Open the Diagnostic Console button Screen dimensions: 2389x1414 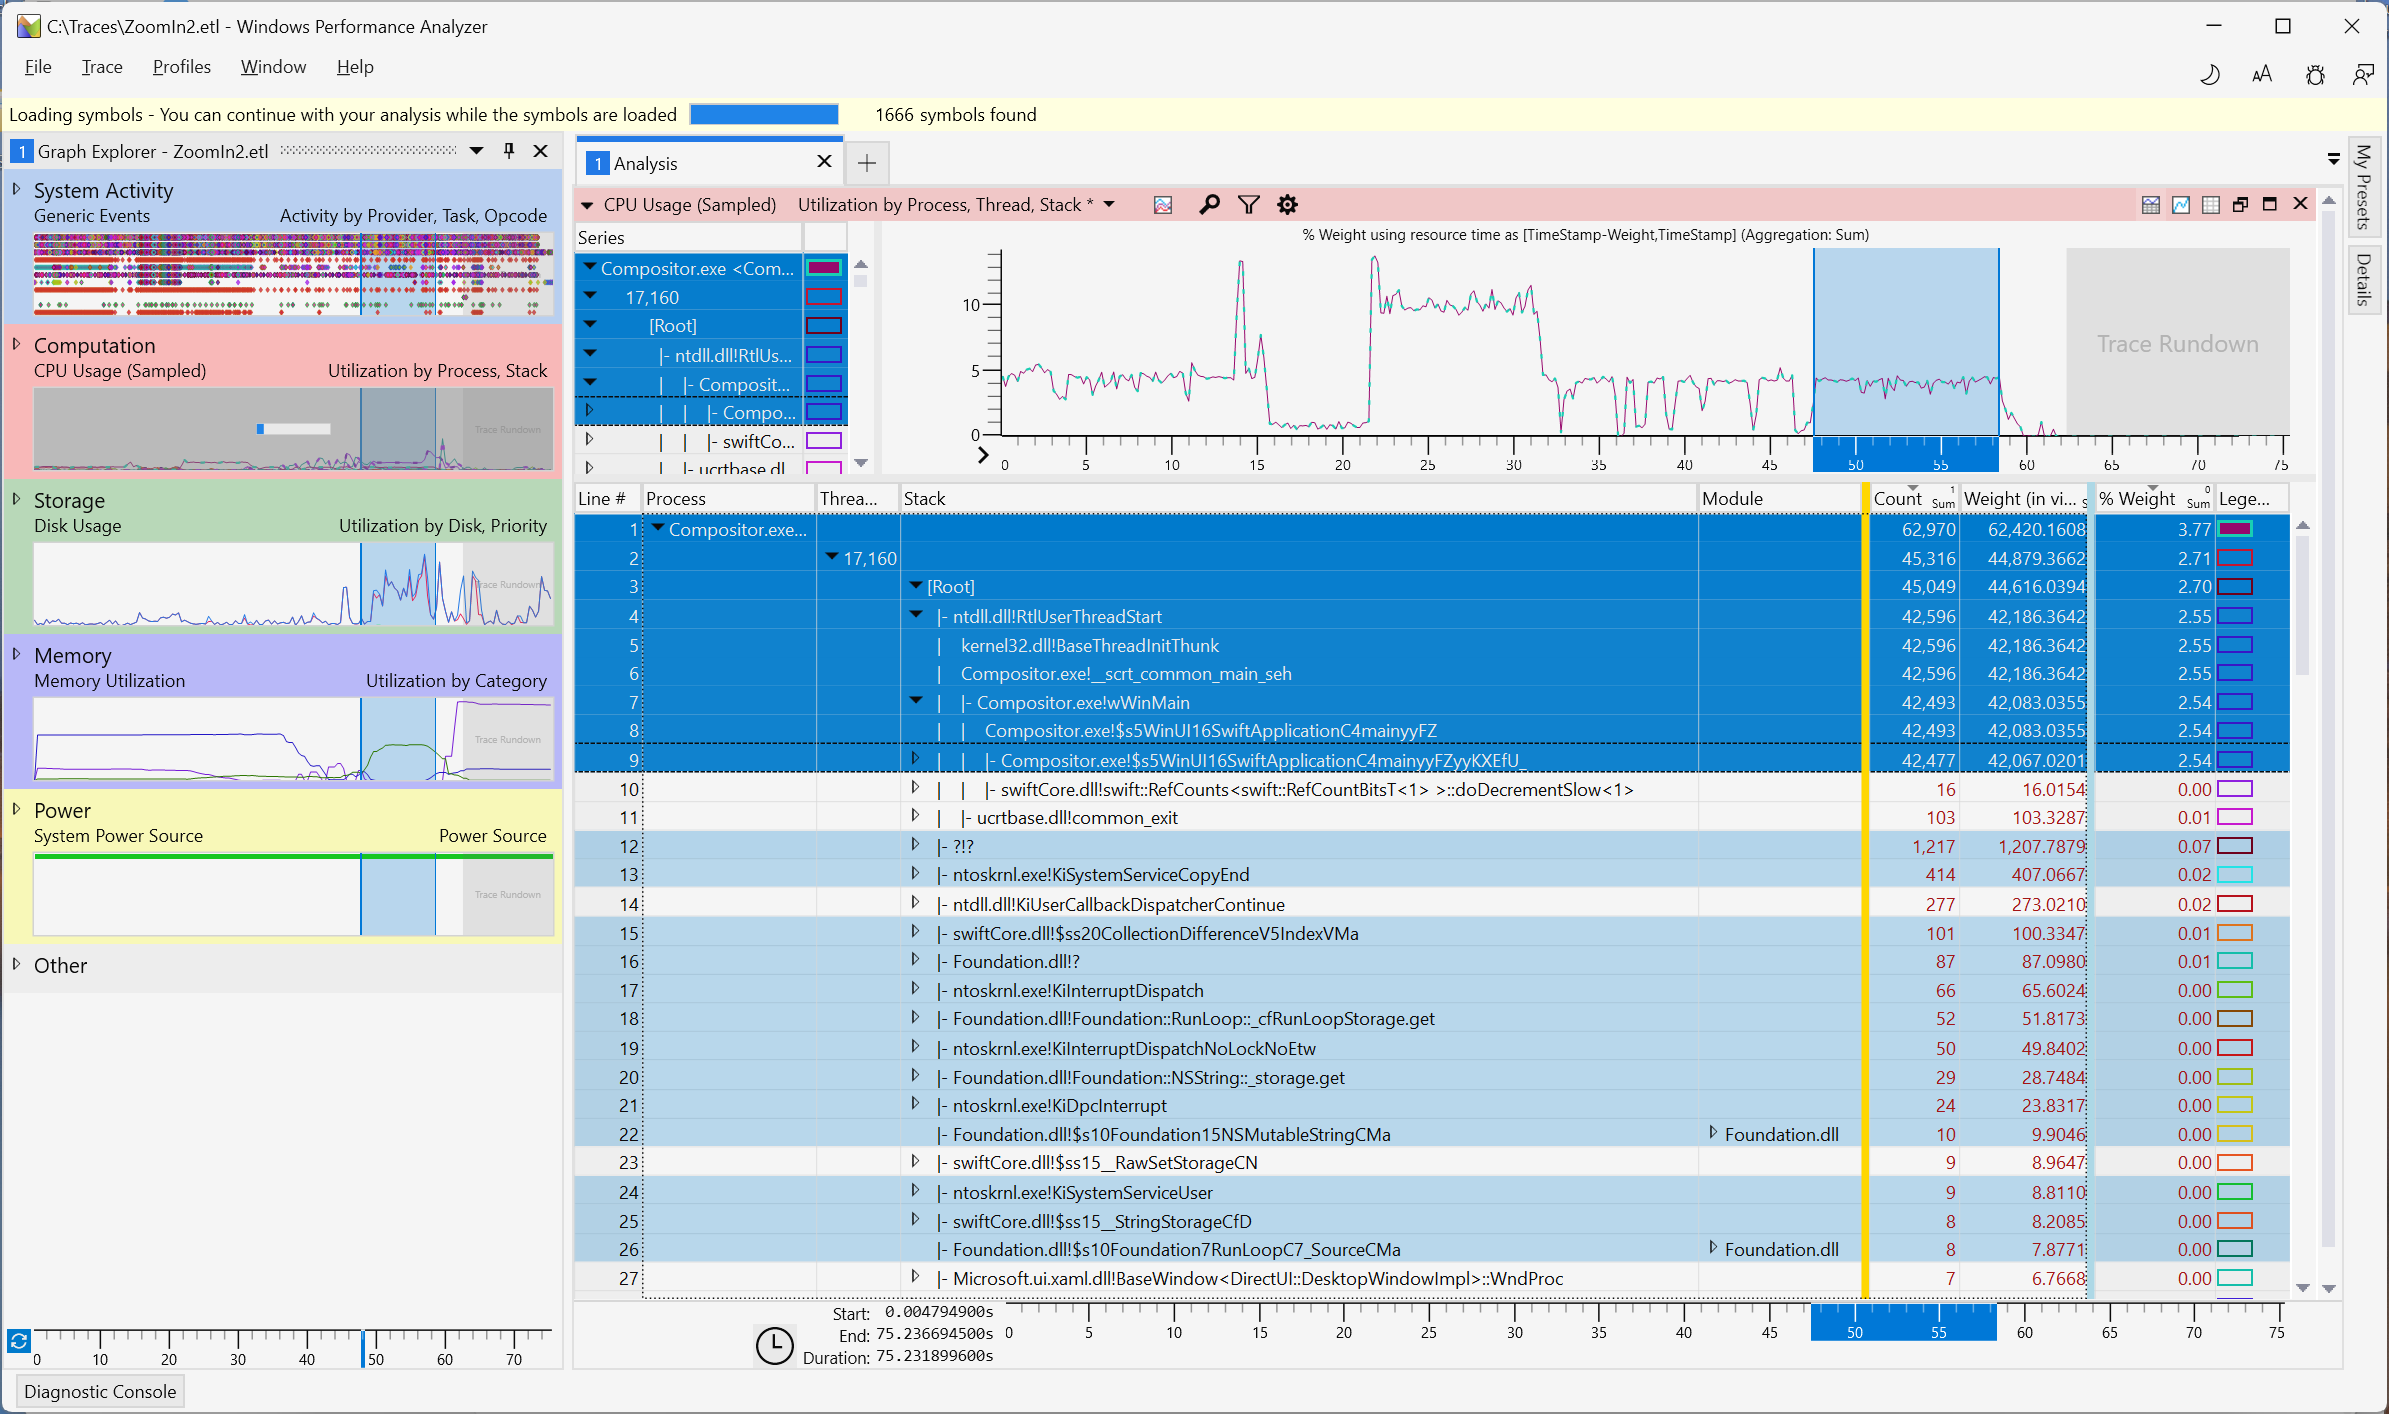click(x=100, y=1391)
